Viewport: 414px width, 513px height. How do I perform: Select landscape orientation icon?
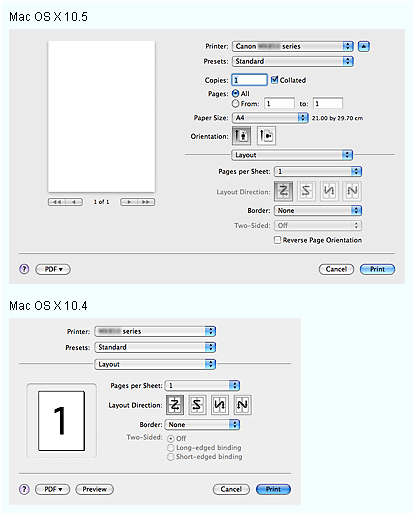(x=266, y=136)
